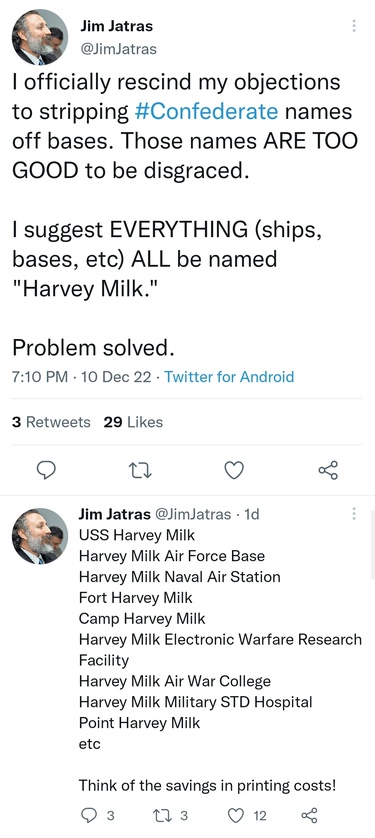The height and width of the screenshot is (838, 375).
Task: Open Jim Jatras avatar on reply tweet
Action: coord(40,536)
